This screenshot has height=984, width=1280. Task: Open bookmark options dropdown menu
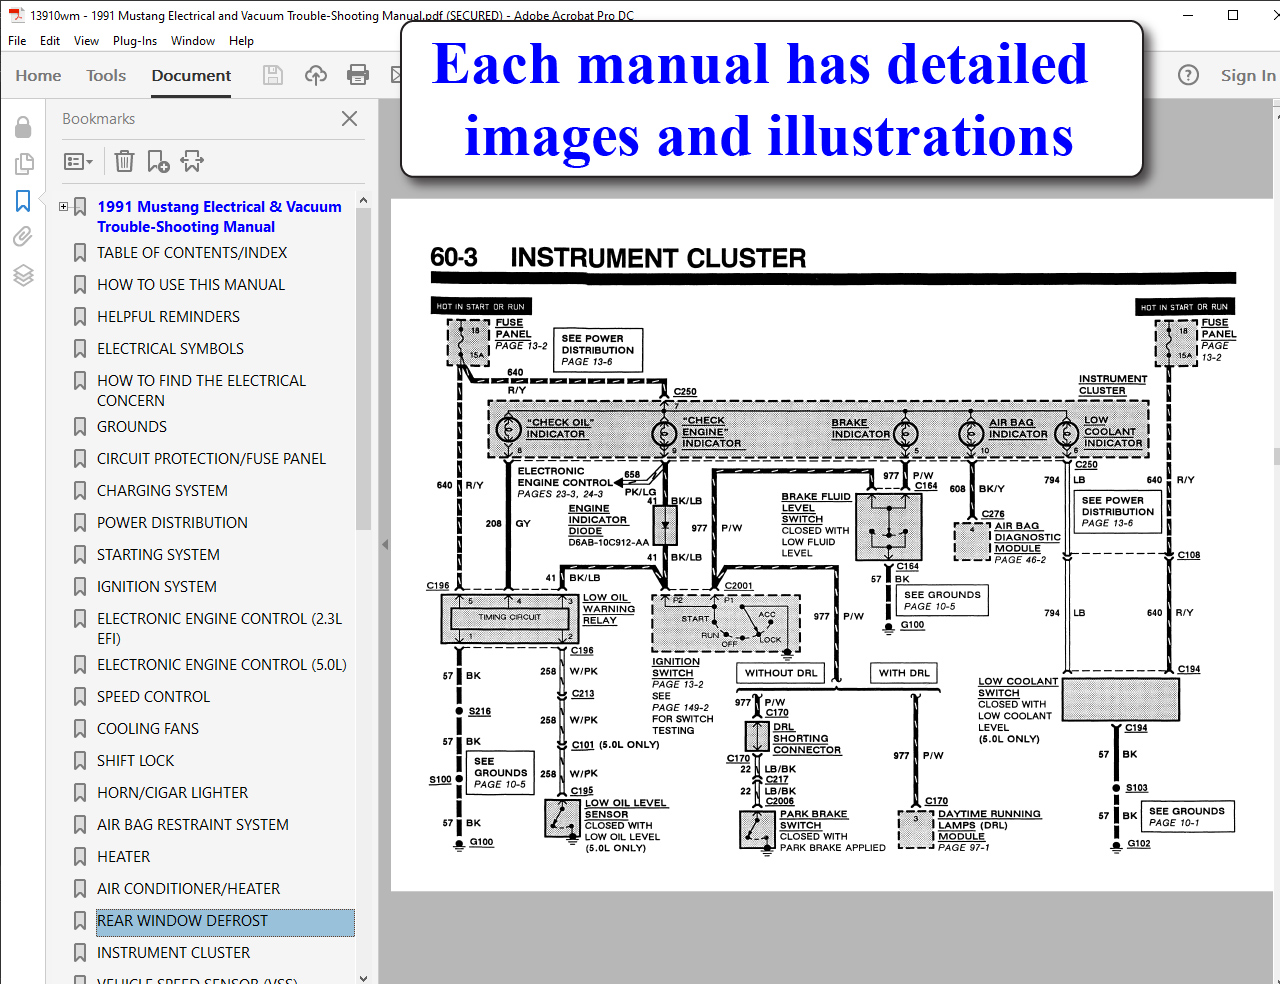(x=78, y=161)
